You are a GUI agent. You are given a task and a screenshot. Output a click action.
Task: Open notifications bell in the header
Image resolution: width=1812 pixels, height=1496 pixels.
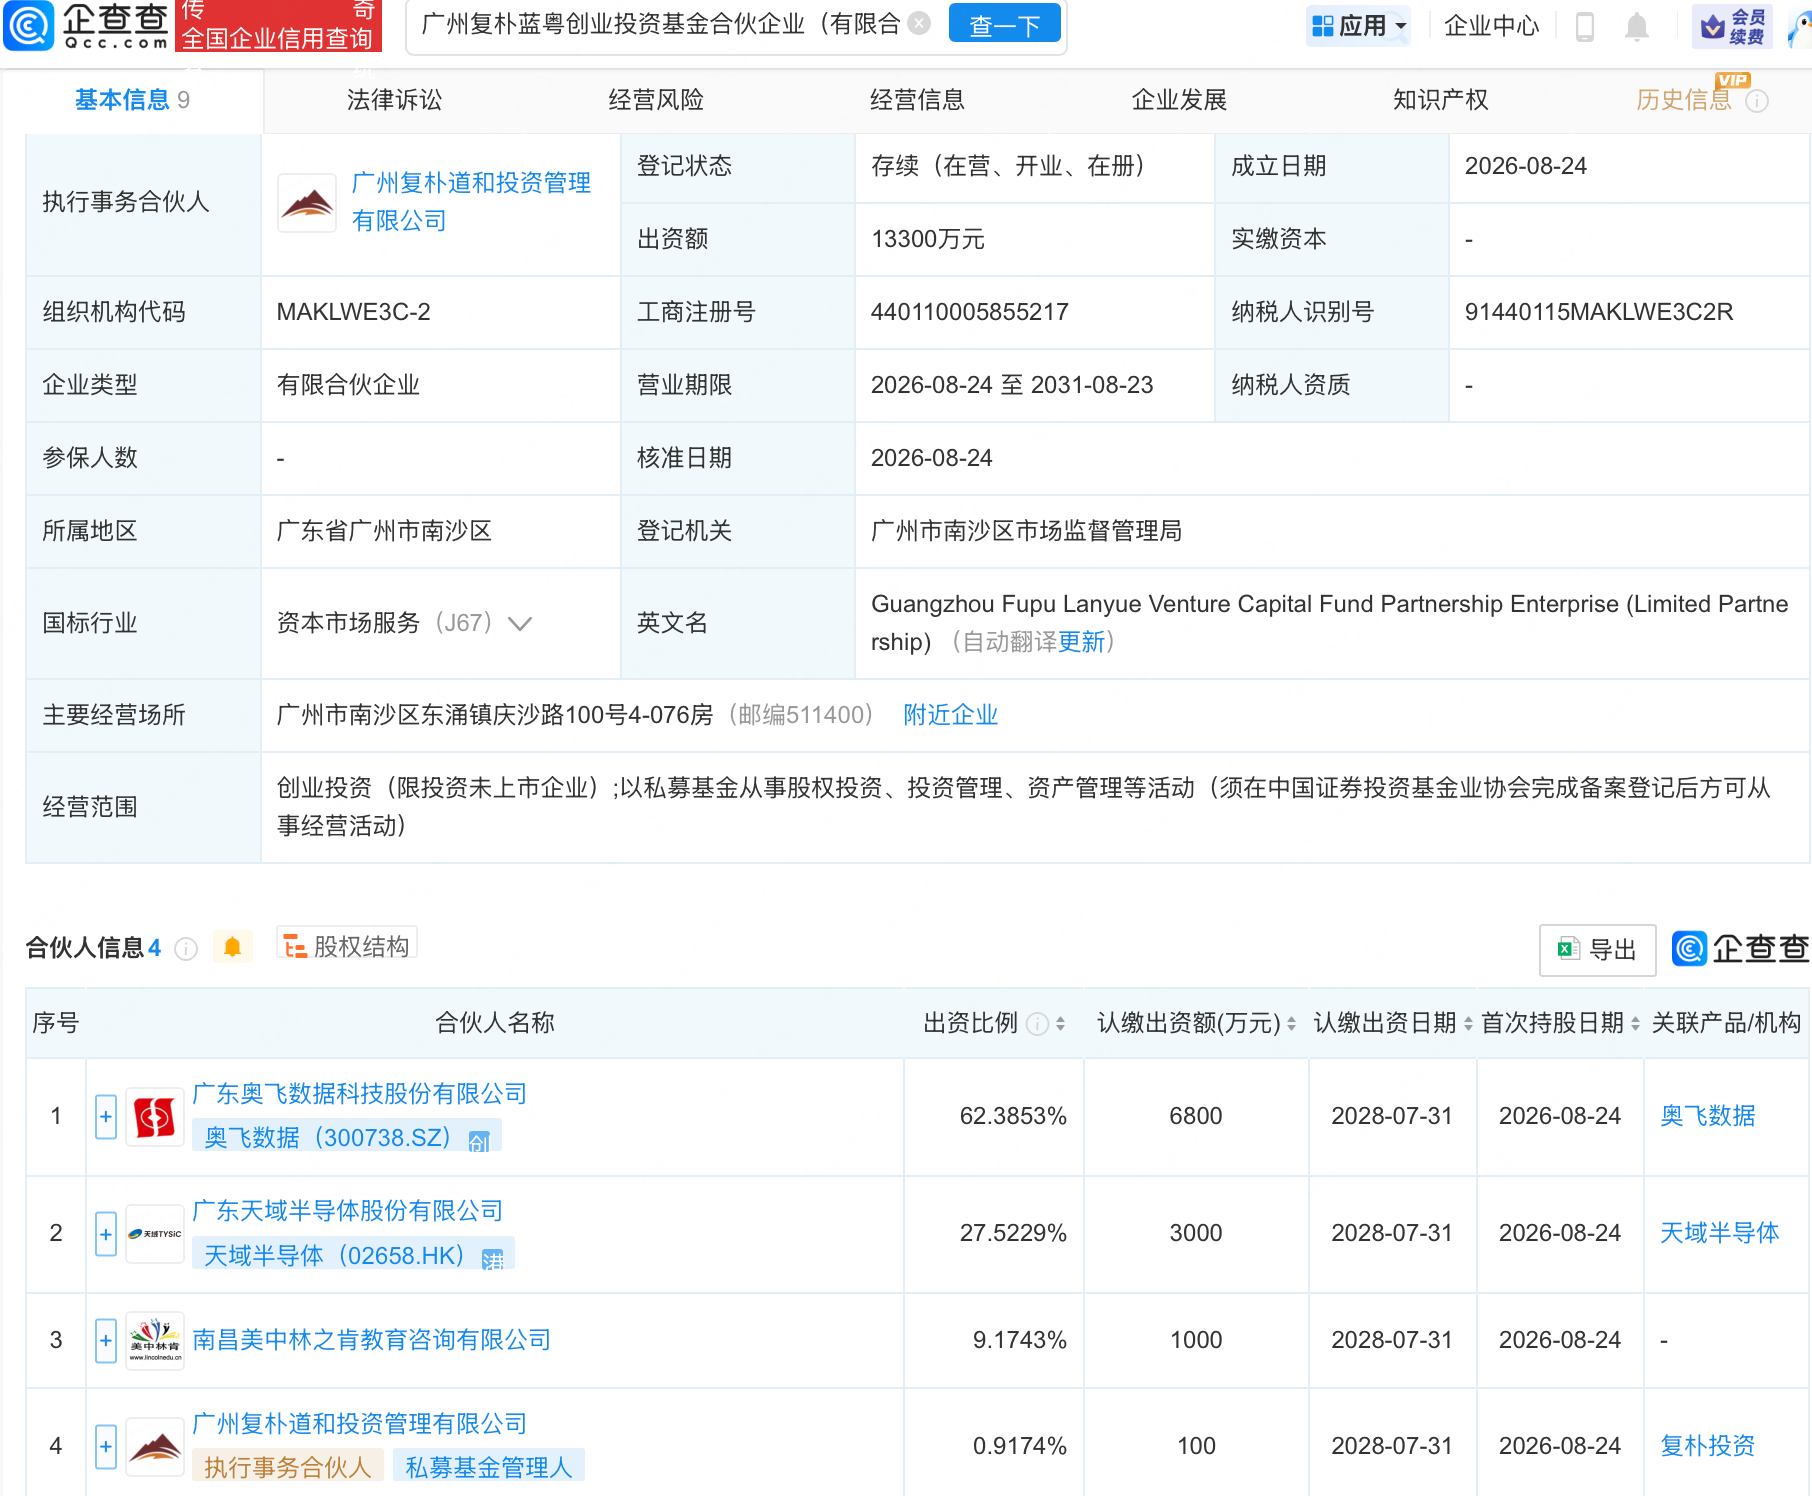coord(1636,26)
